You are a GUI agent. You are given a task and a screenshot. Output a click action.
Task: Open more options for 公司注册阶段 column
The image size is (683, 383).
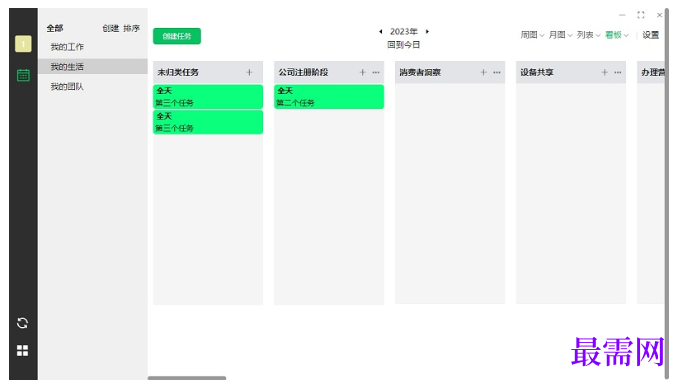tap(376, 72)
